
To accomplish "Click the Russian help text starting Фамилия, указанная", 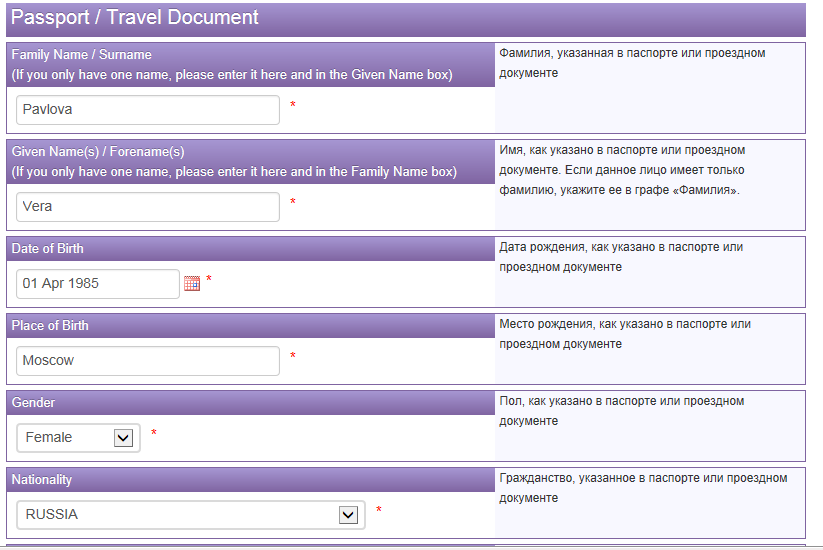I will coord(632,63).
